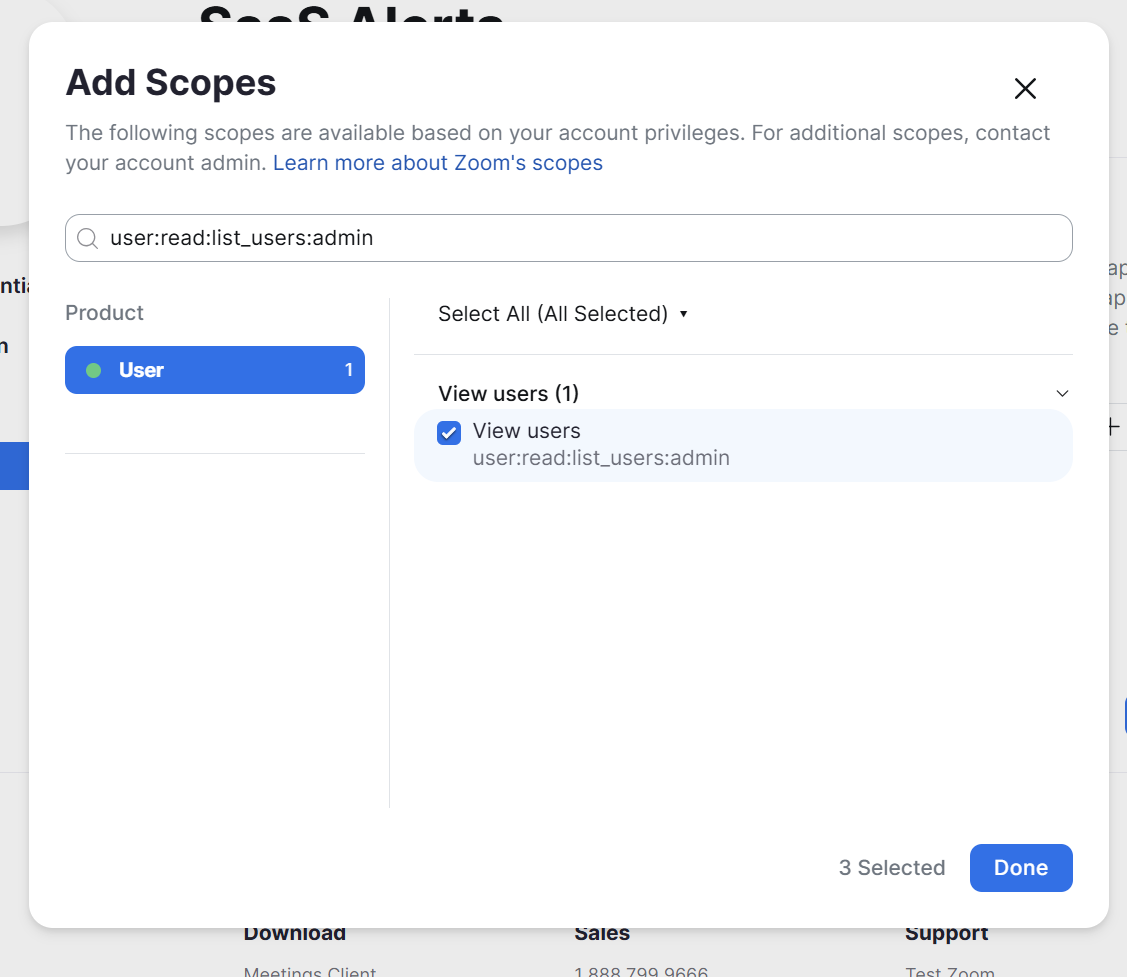This screenshot has height=977, width=1127.
Task: Focus the scope search input field
Action: [x=569, y=238]
